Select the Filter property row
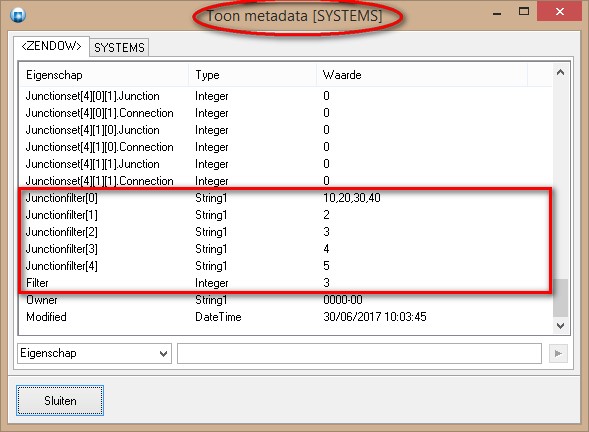 point(285,283)
